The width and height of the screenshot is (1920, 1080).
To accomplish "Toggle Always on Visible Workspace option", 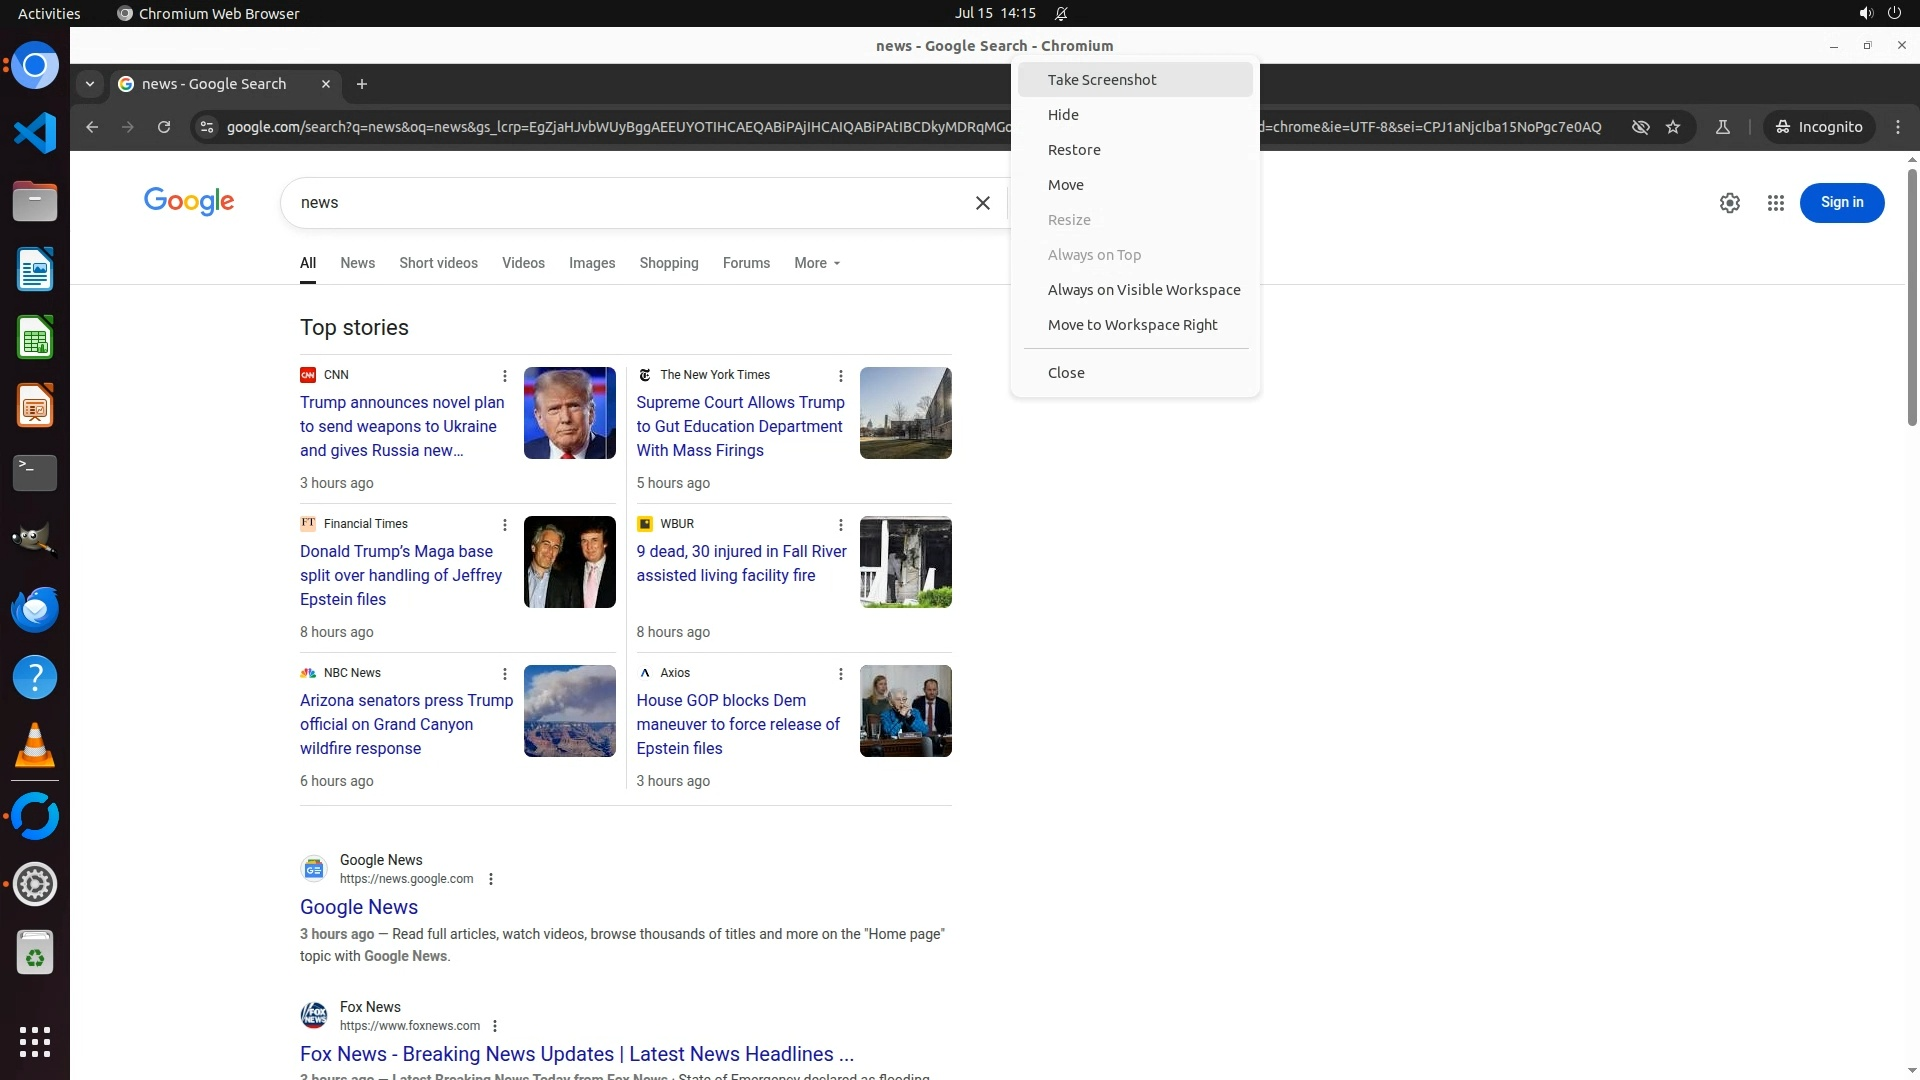I will [x=1143, y=290].
